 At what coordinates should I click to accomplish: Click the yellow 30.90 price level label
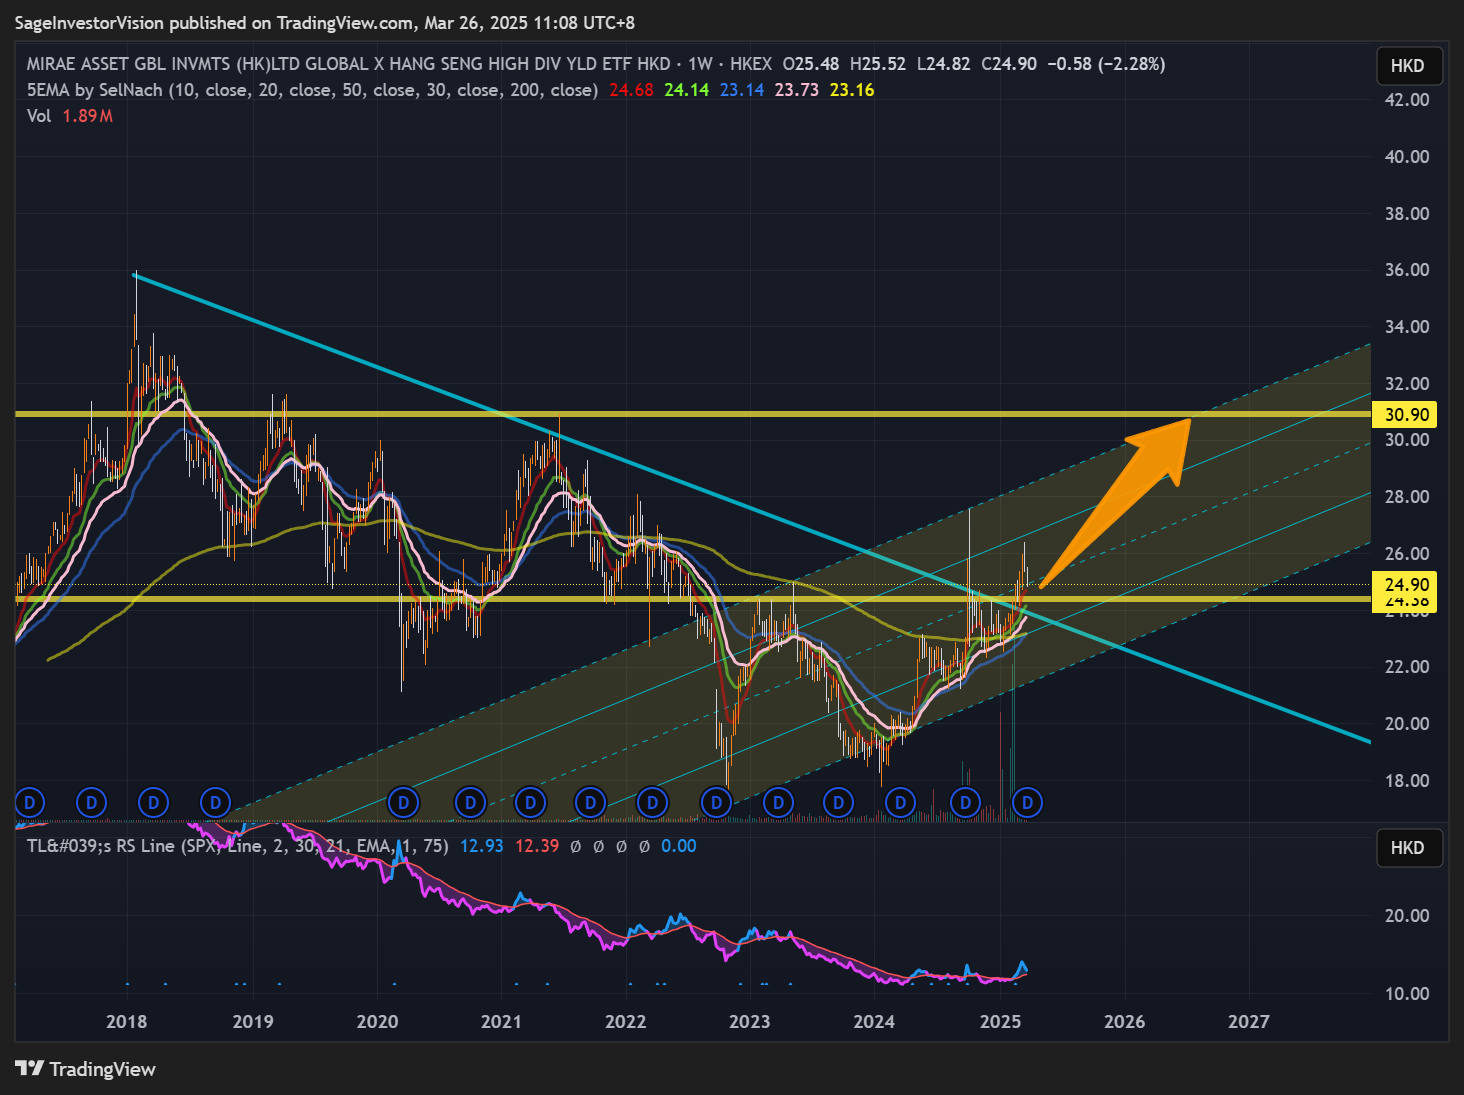point(1406,414)
